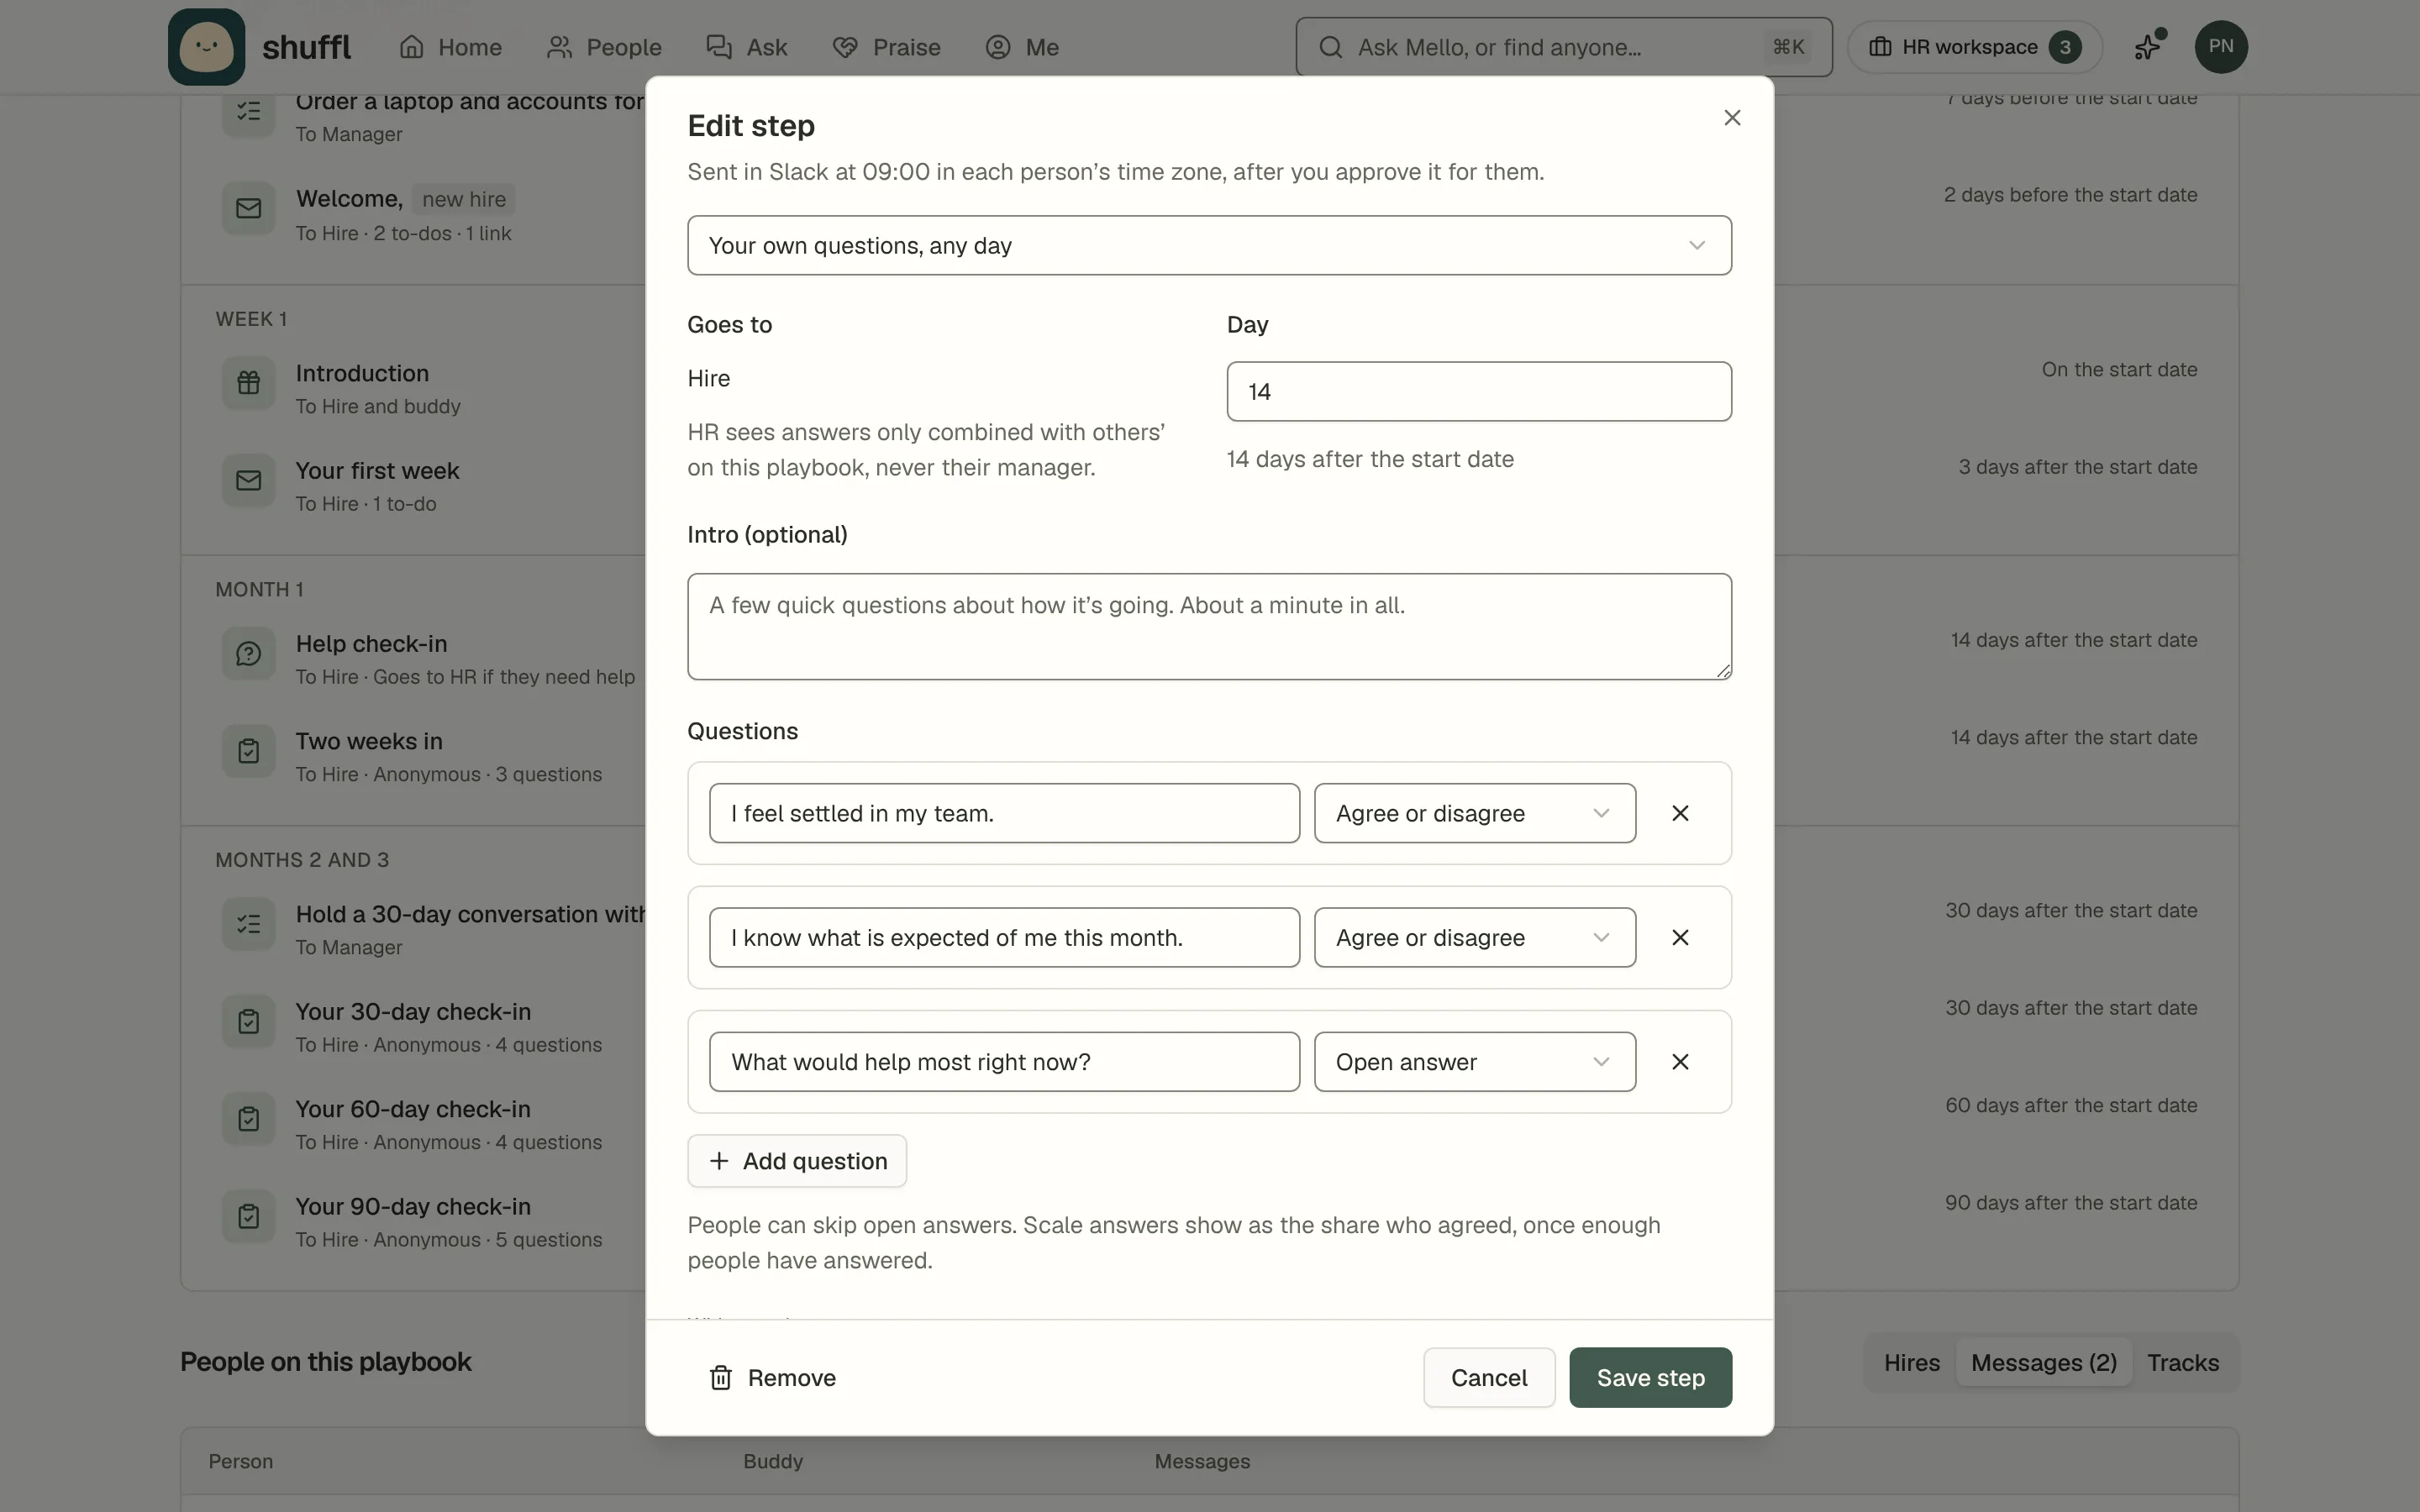Focus the Day number field
This screenshot has height=1512, width=2420.
point(1479,391)
